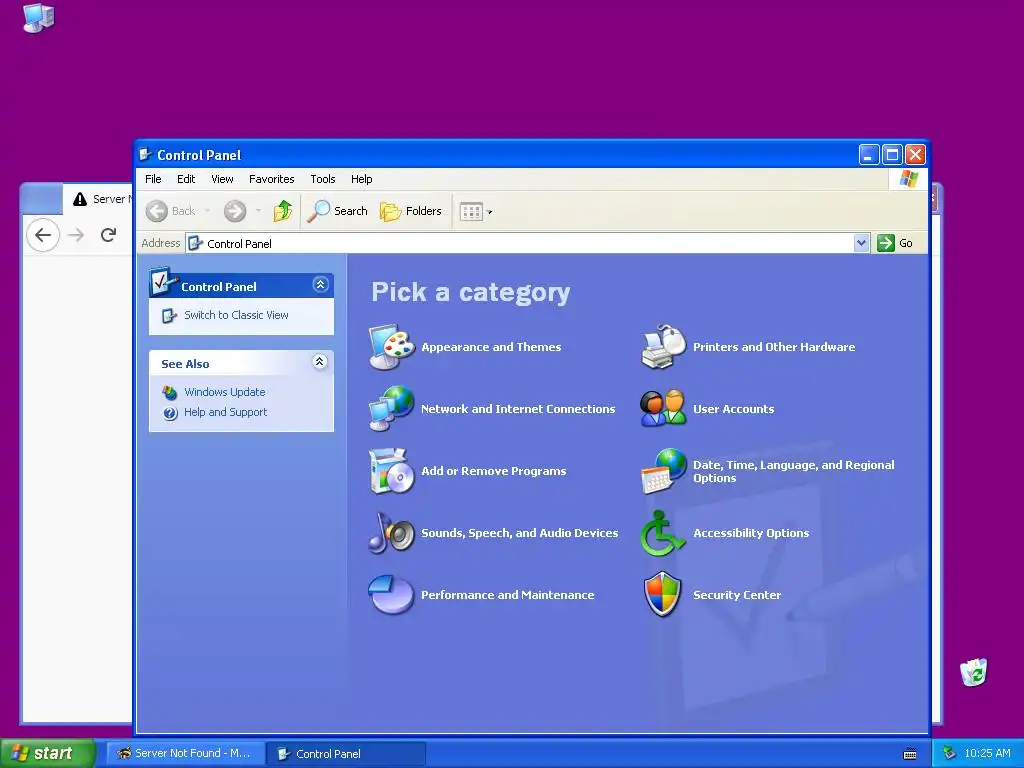Click the Go button next to address bar

(x=895, y=243)
